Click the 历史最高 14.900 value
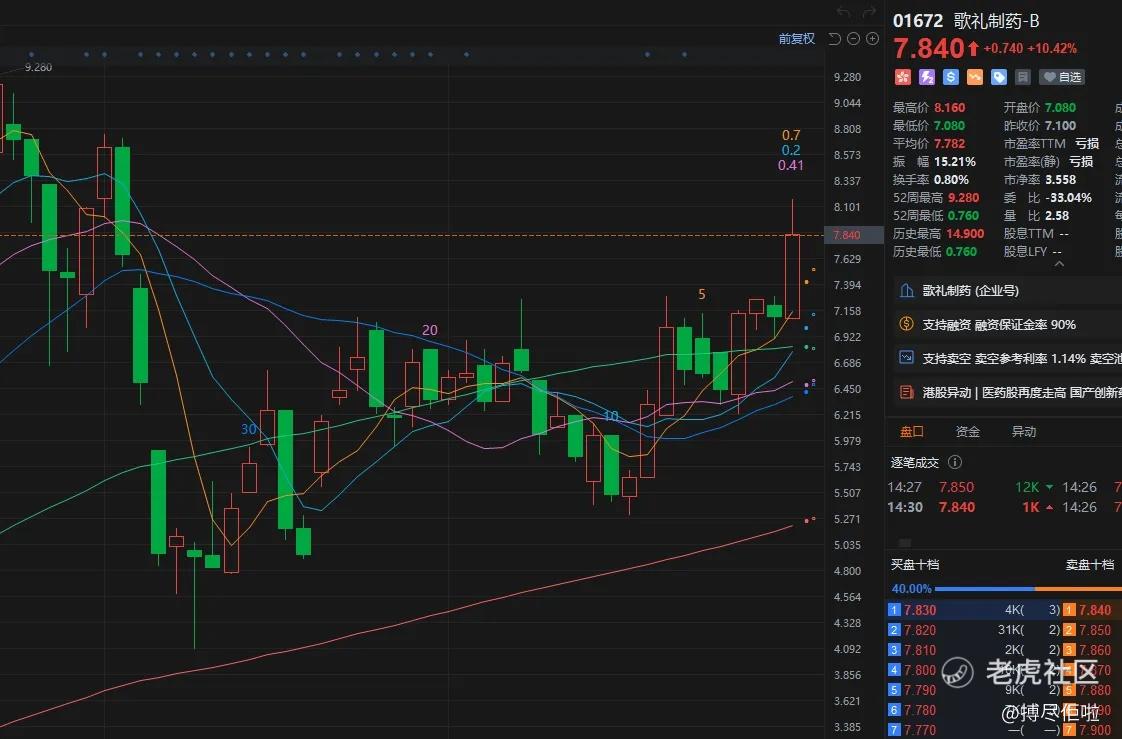 965,233
